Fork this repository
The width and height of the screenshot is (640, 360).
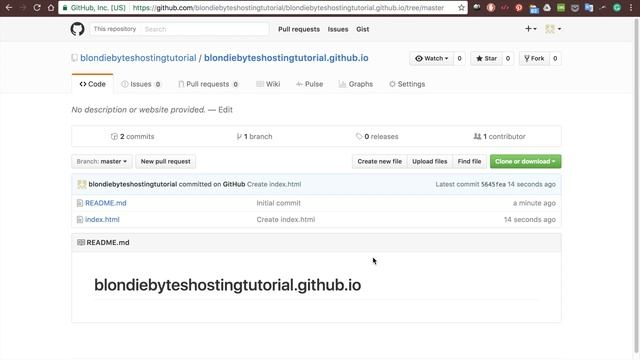534,58
